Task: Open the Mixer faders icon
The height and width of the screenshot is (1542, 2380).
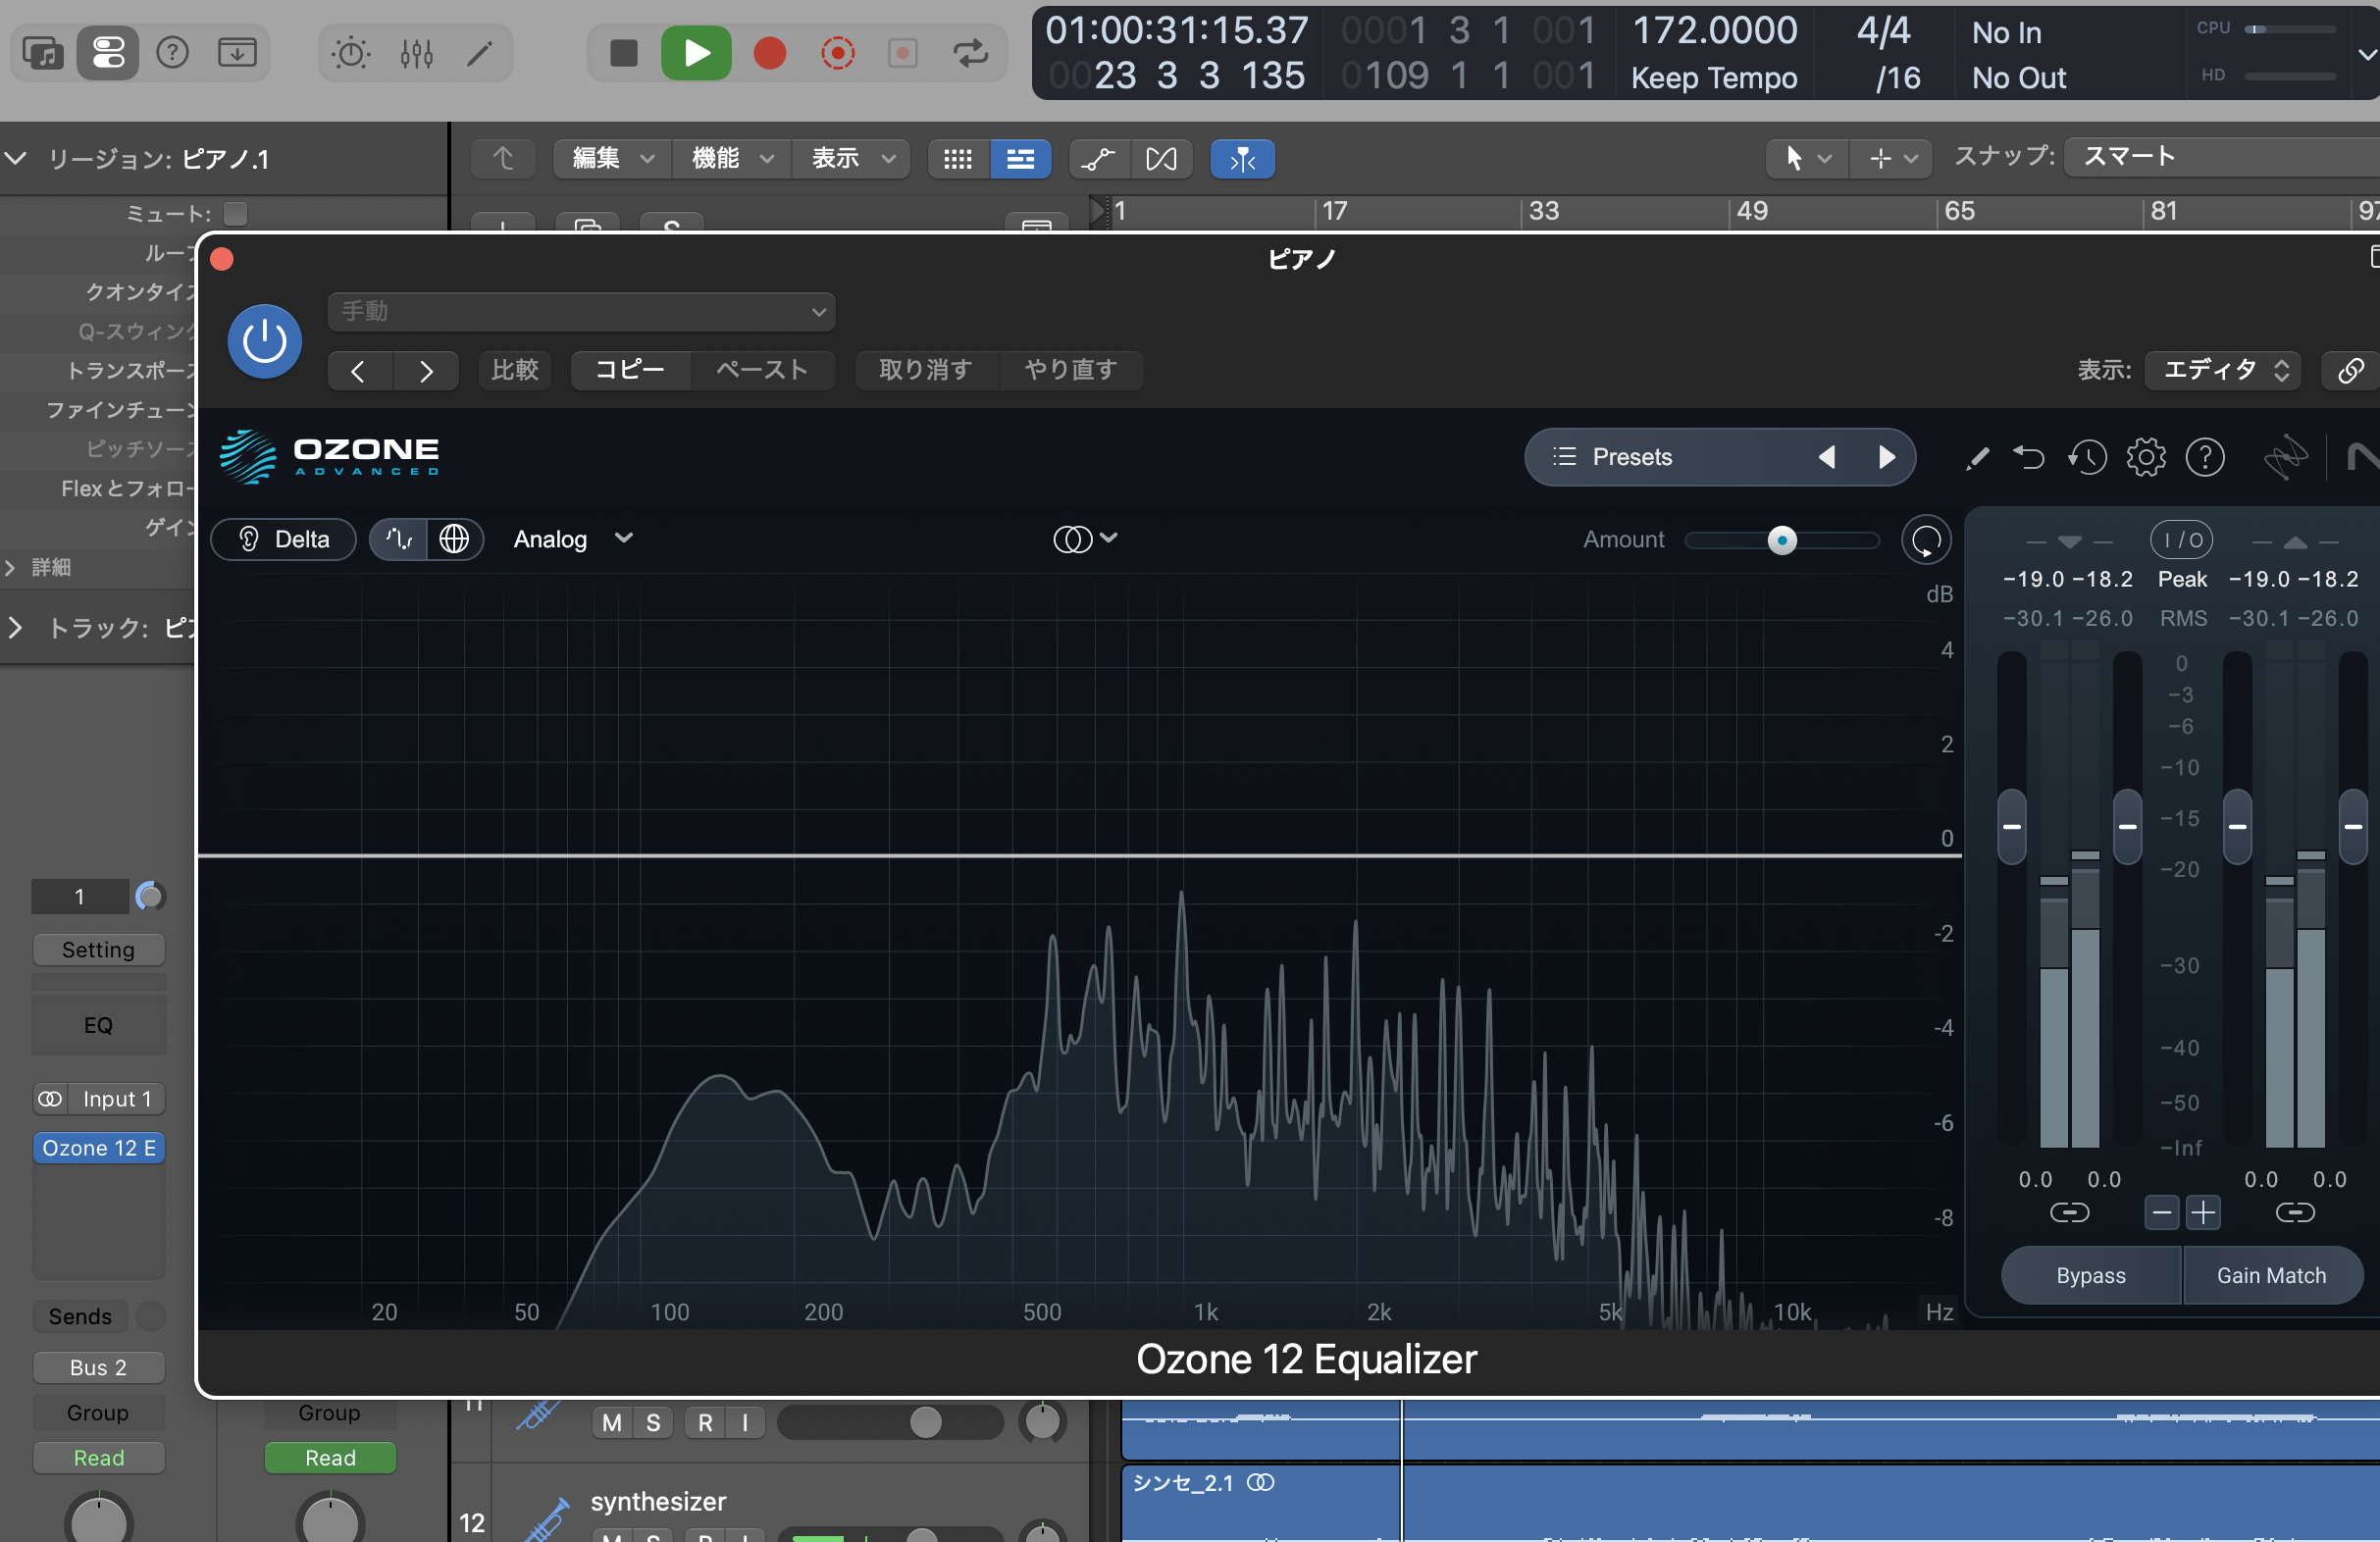Action: (416, 52)
